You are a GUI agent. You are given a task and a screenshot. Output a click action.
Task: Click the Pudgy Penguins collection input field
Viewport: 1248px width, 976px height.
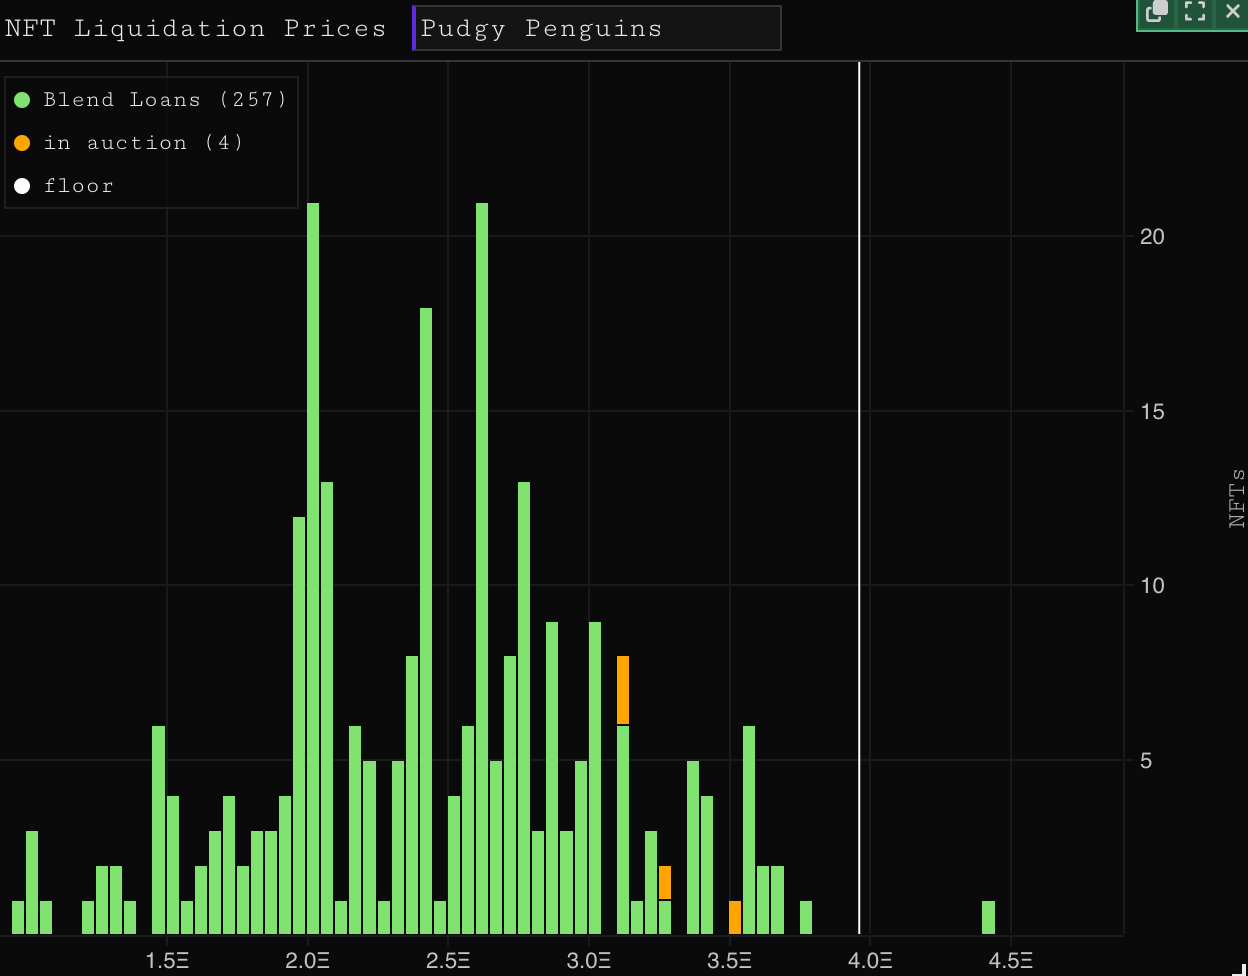point(597,28)
